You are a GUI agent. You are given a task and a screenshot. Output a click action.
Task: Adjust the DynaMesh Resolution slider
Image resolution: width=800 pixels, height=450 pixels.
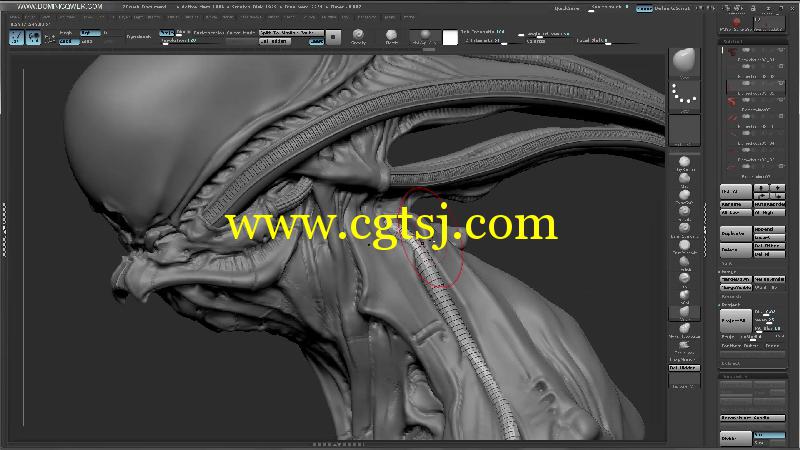coord(192,41)
